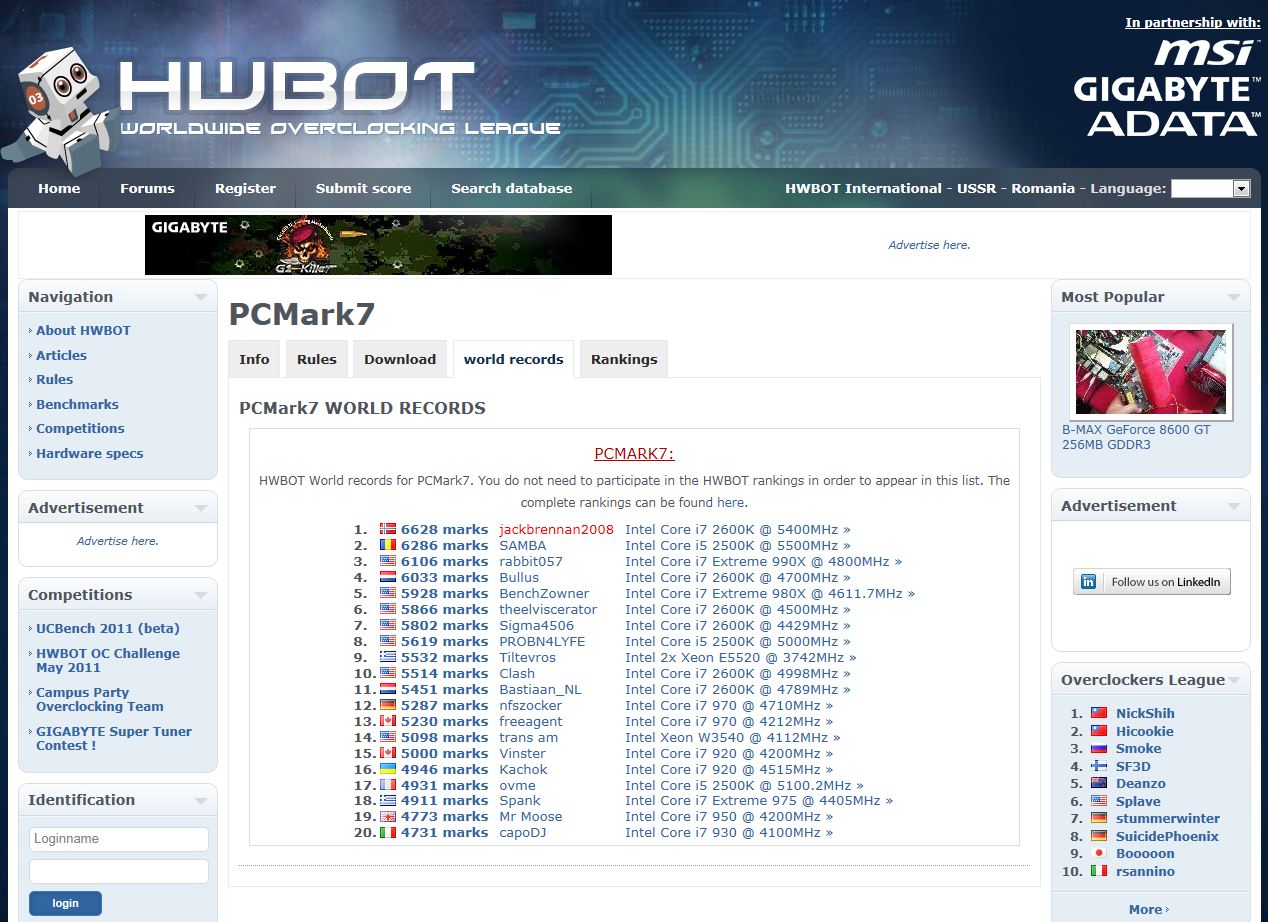
Task: Click the flag beside Booooon
Action: (1099, 854)
